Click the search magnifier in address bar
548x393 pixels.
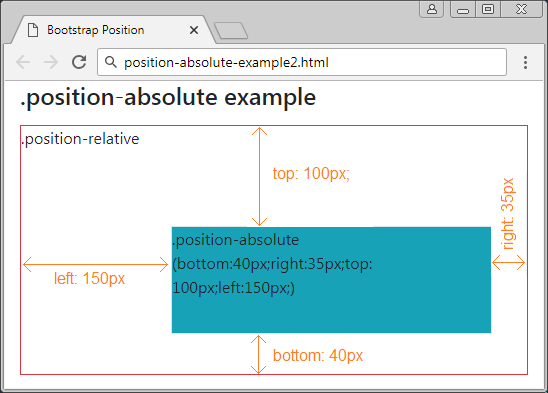[x=111, y=62]
